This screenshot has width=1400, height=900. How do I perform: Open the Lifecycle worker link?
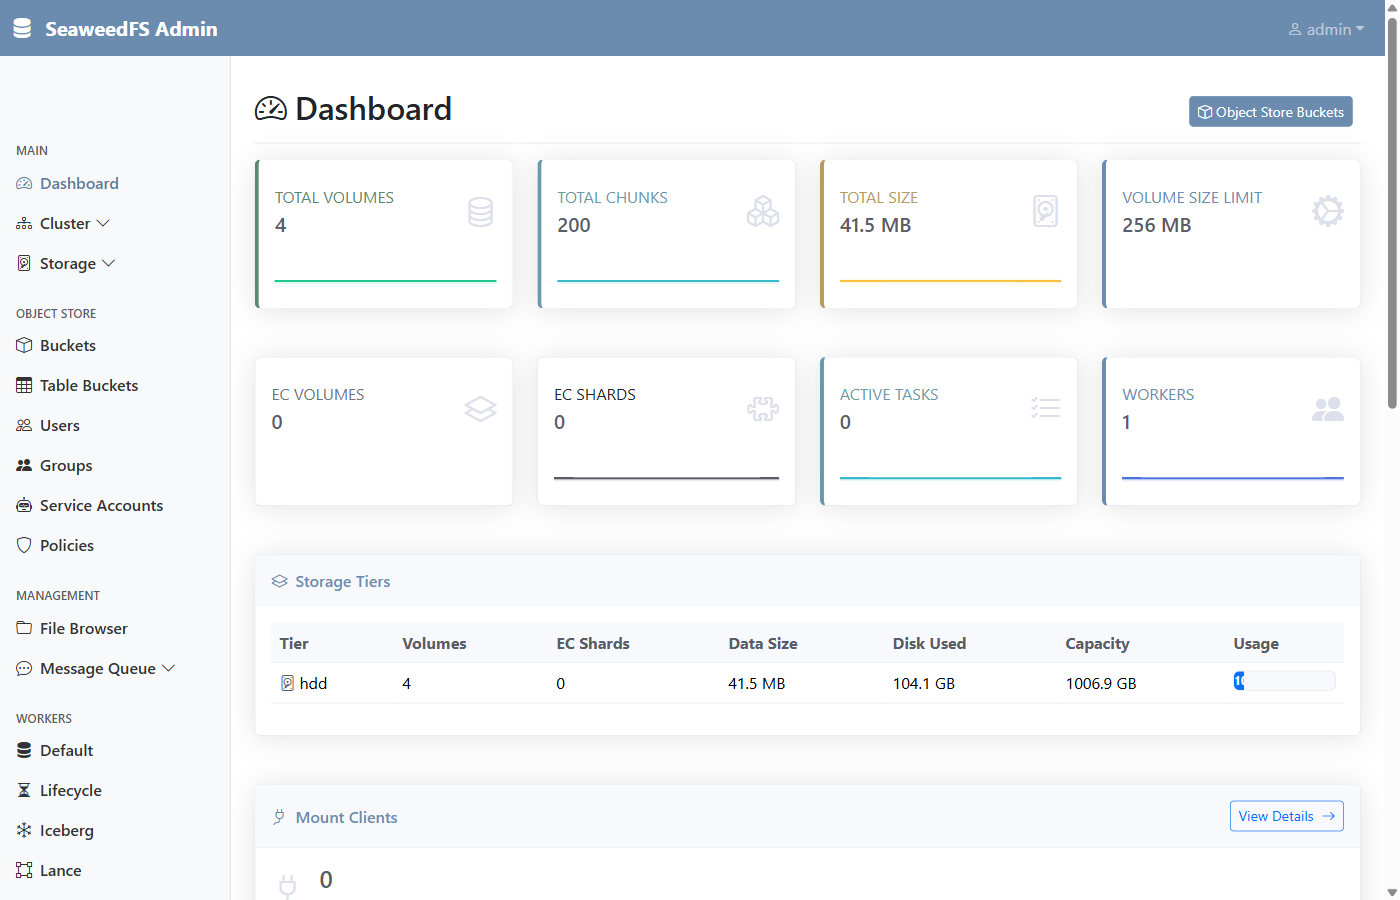[115, 791]
